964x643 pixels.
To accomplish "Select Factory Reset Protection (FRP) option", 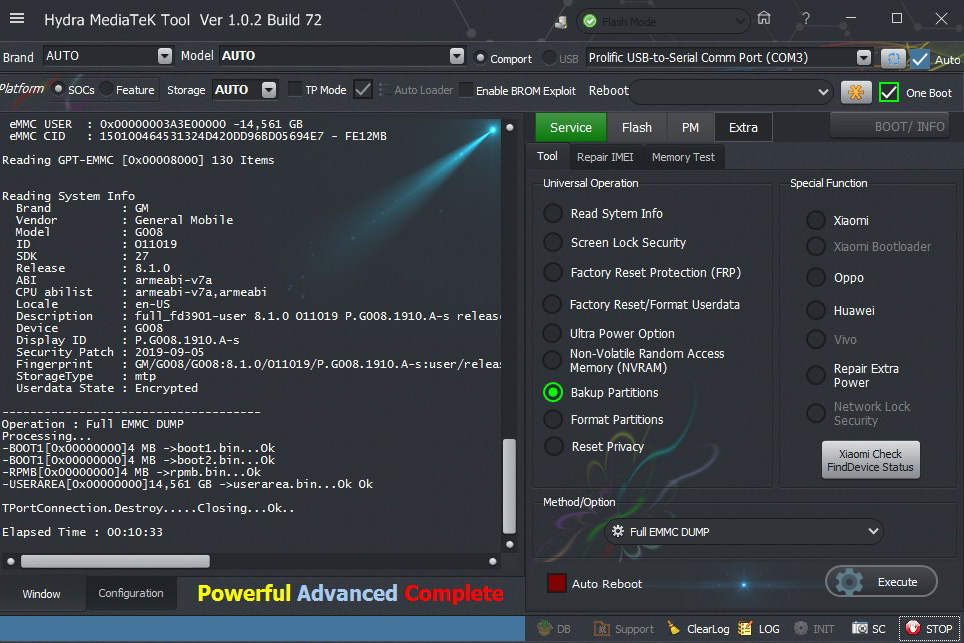I will click(553, 273).
